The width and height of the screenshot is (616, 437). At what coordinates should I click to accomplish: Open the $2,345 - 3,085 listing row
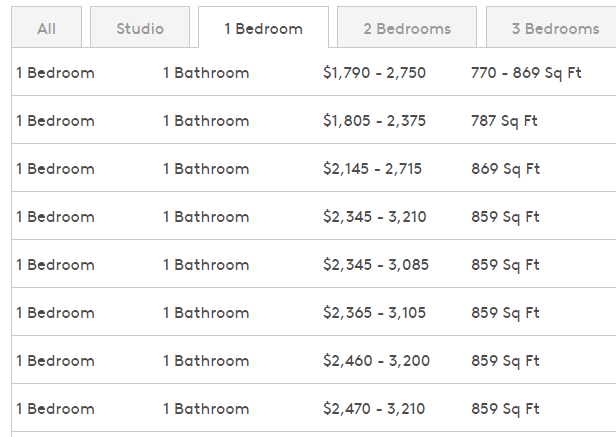click(314, 264)
